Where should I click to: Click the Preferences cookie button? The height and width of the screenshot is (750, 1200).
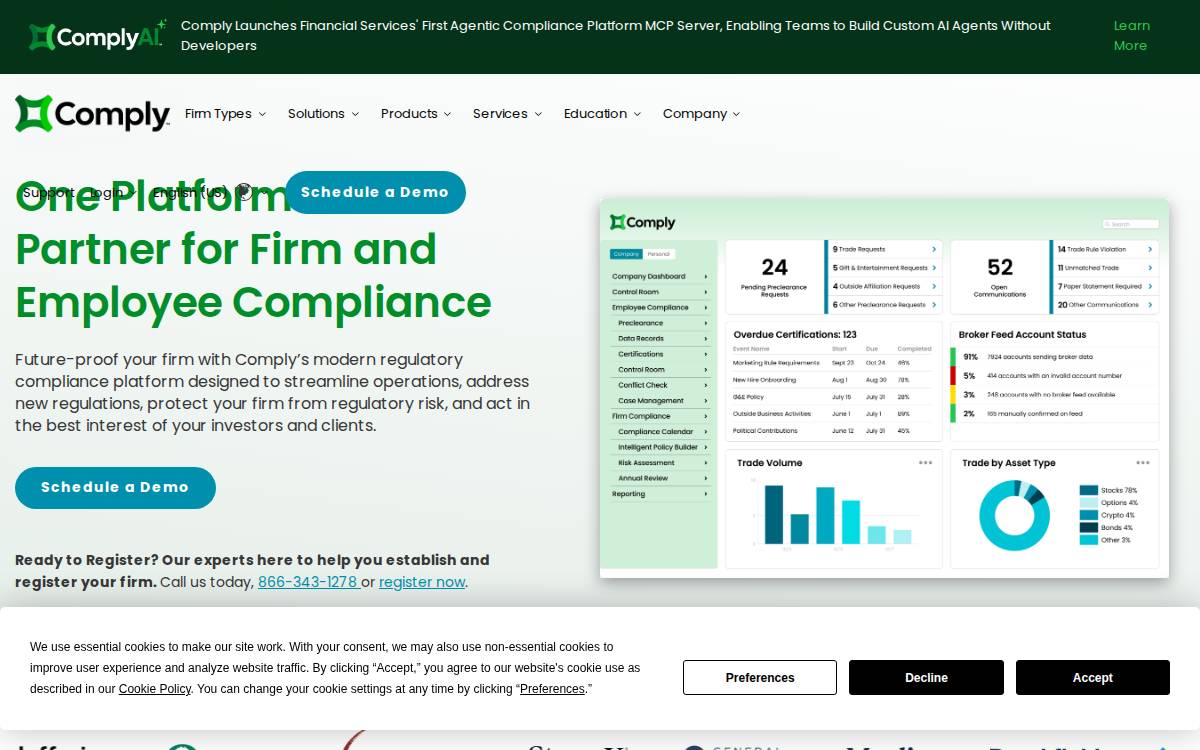(x=760, y=678)
